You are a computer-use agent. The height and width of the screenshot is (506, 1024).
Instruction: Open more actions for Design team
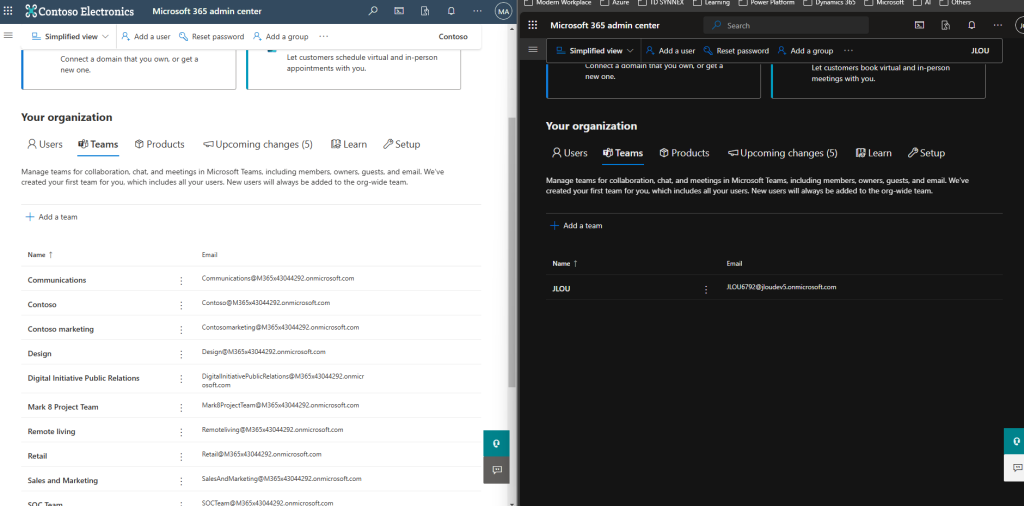(182, 354)
